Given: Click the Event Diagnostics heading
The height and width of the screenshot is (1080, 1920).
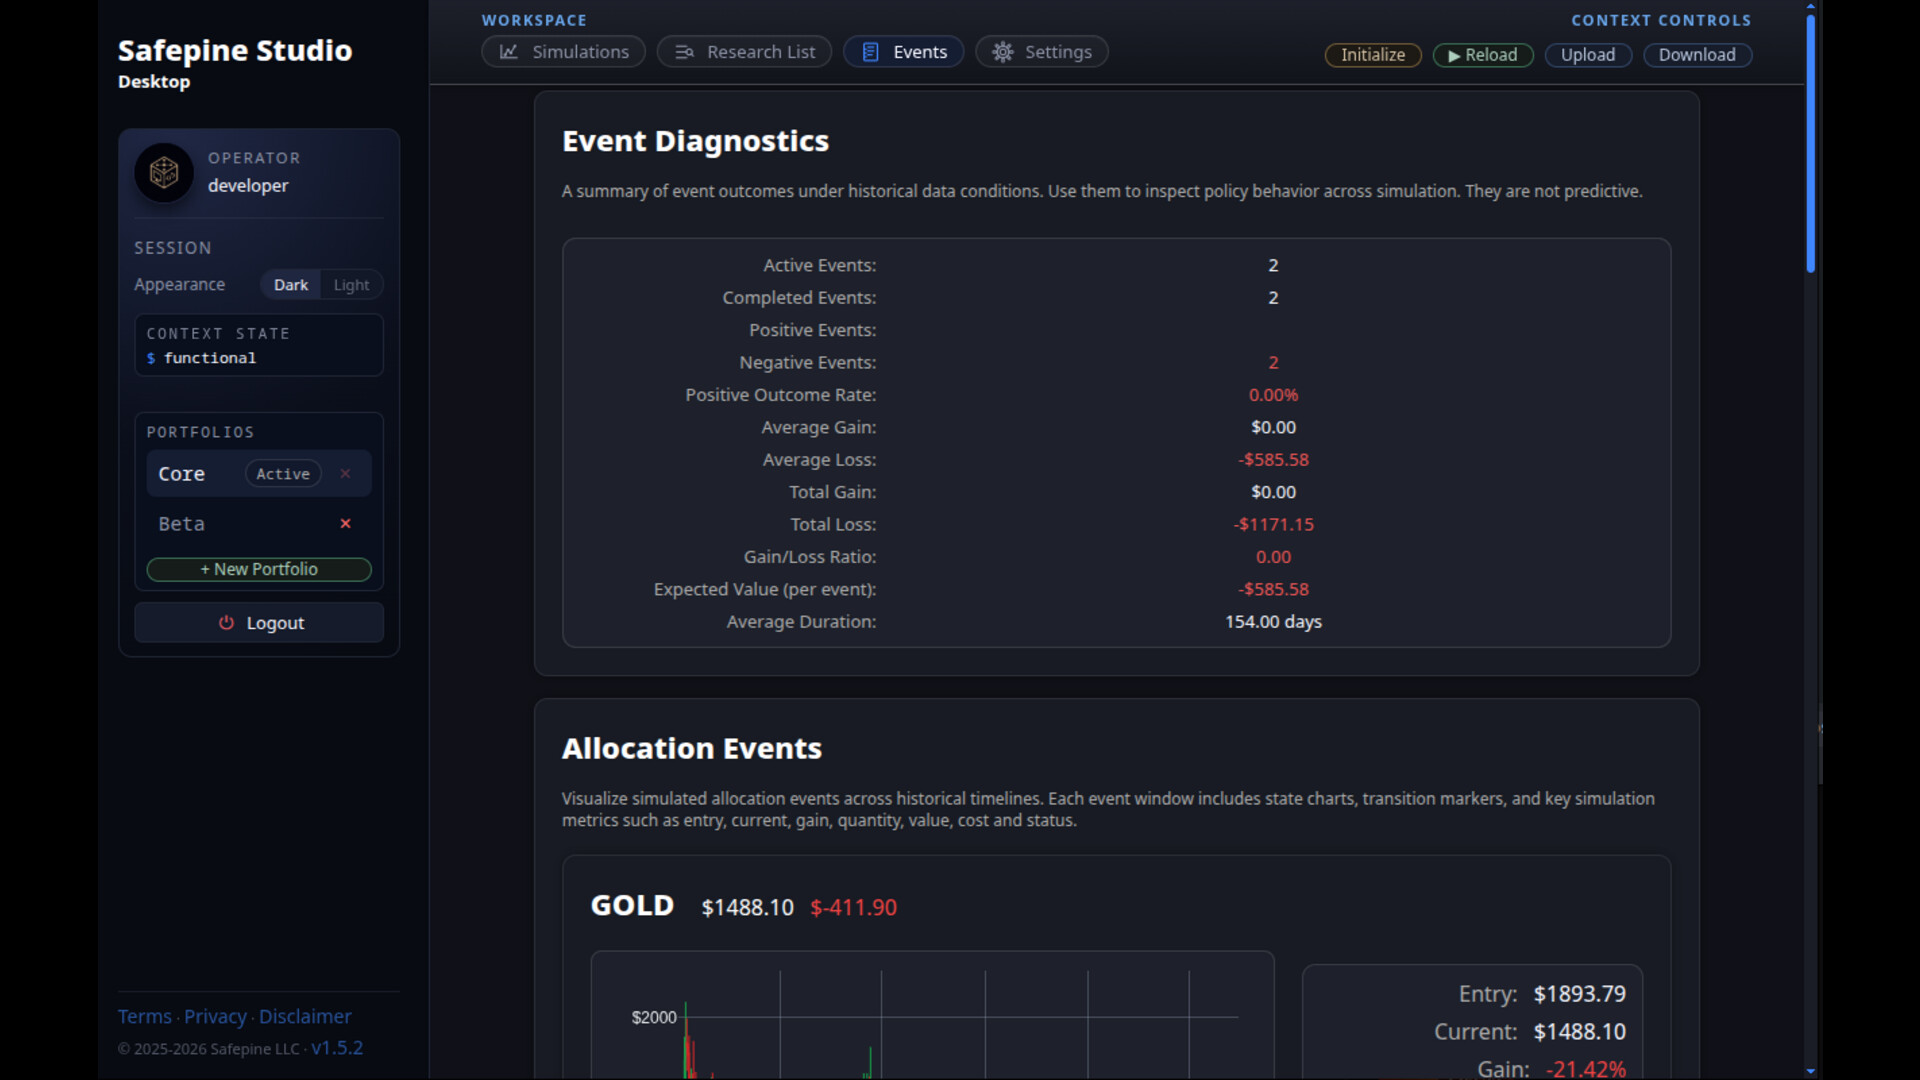Looking at the screenshot, I should [x=695, y=141].
